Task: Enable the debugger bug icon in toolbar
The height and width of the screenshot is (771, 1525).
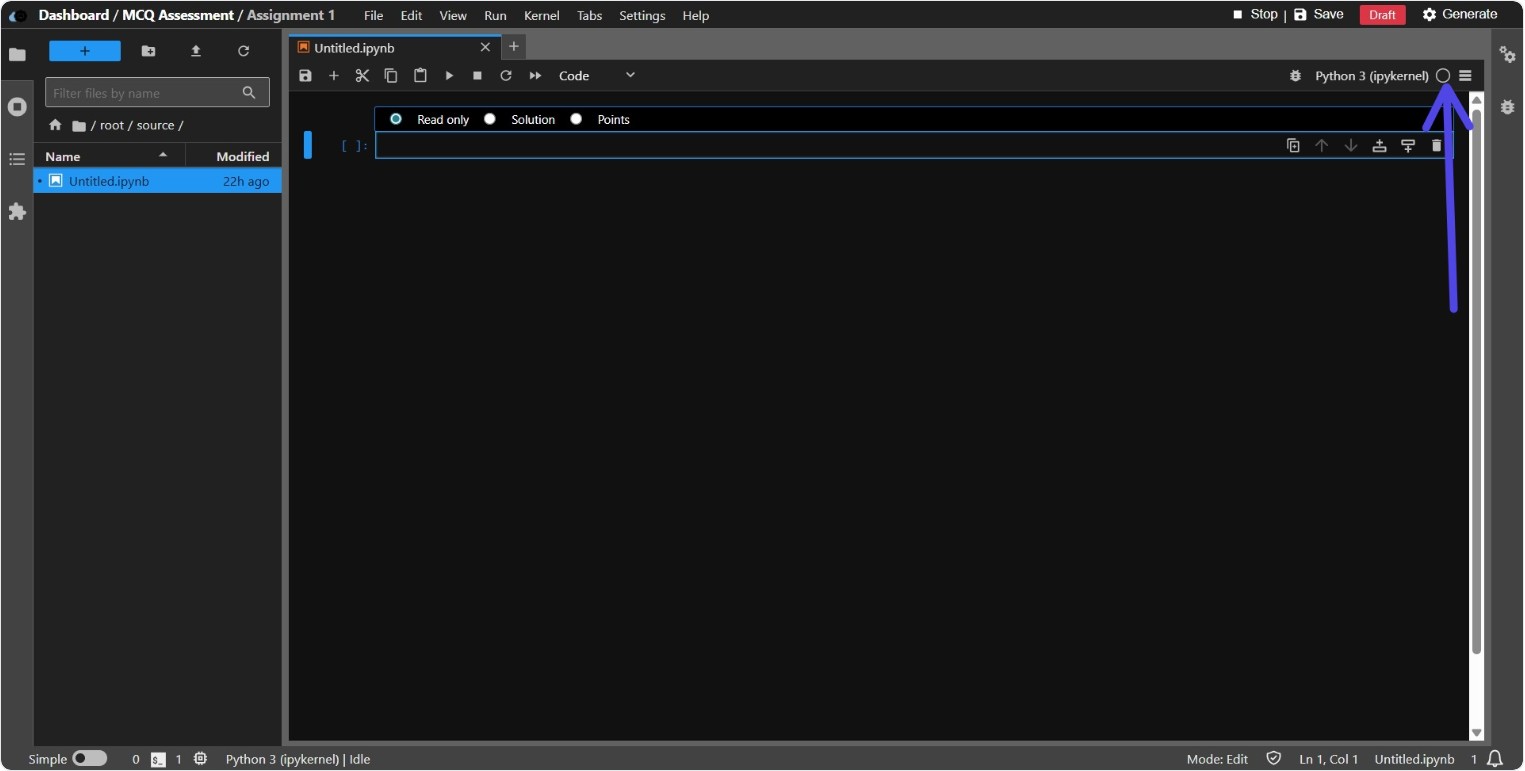Action: [1296, 75]
